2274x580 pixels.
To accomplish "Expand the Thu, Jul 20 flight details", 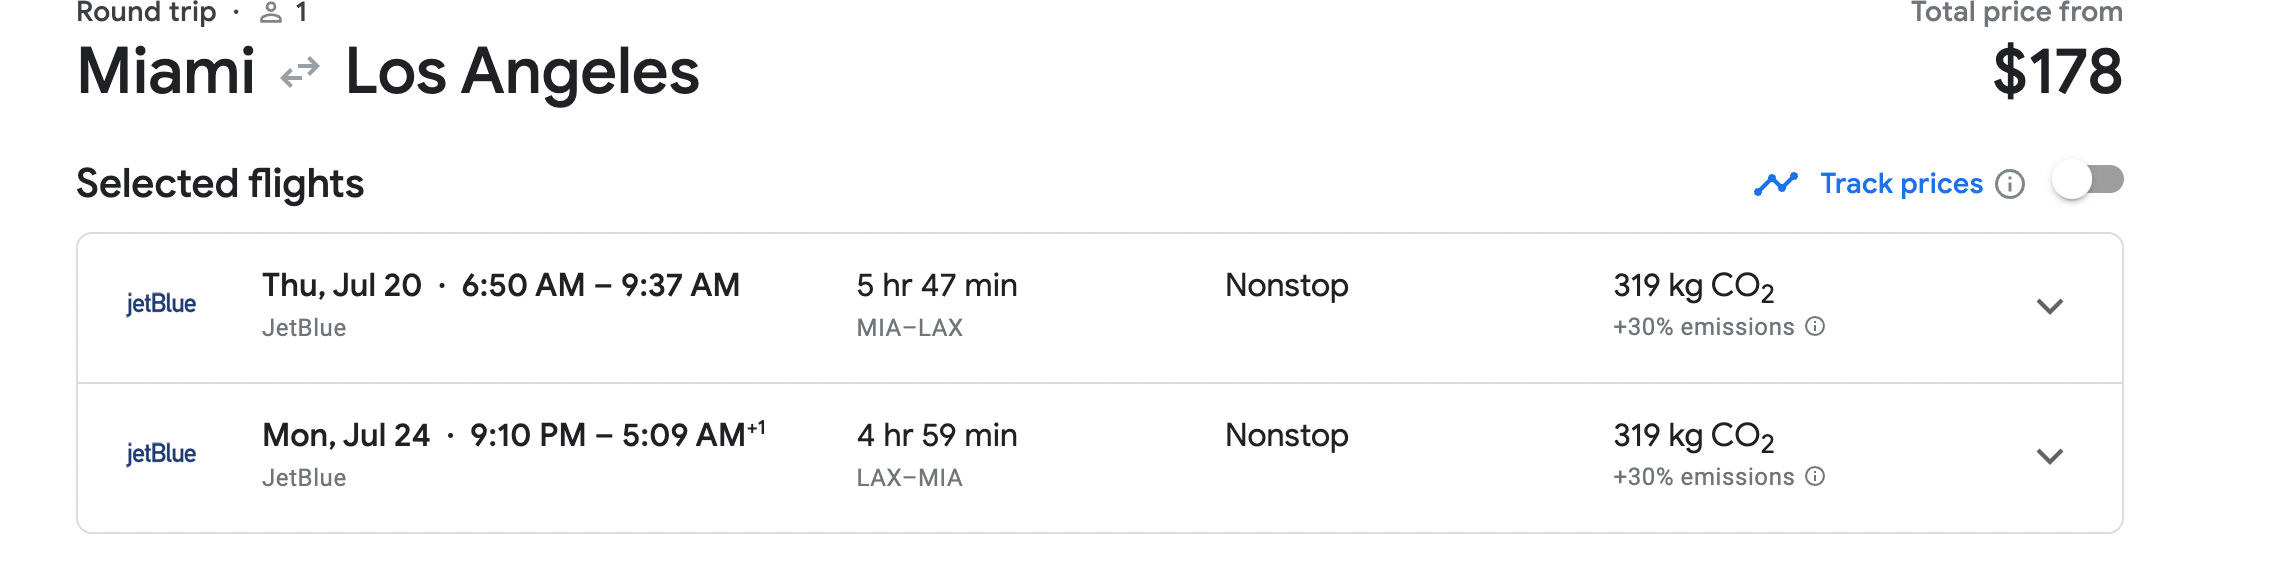I will pyautogui.click(x=2050, y=307).
